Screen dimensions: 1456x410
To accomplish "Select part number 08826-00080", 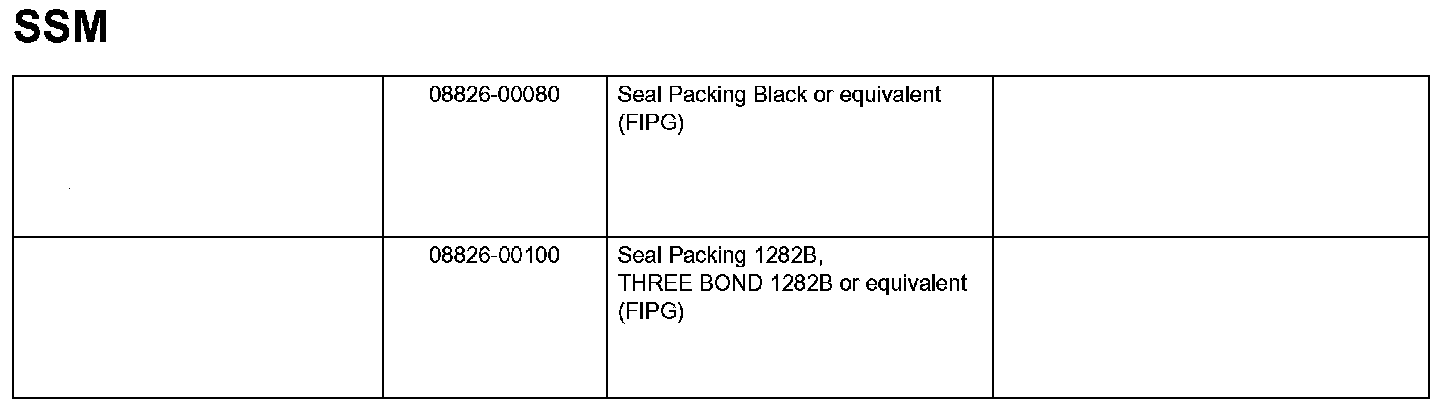I will tap(494, 95).
